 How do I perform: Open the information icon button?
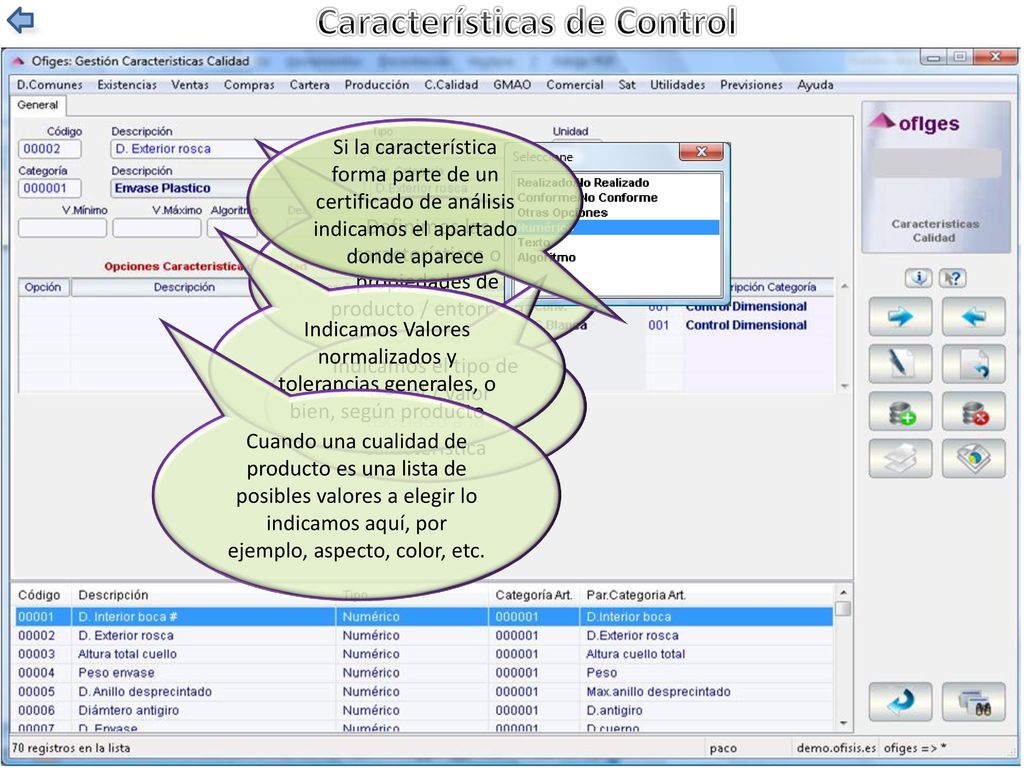tap(918, 278)
